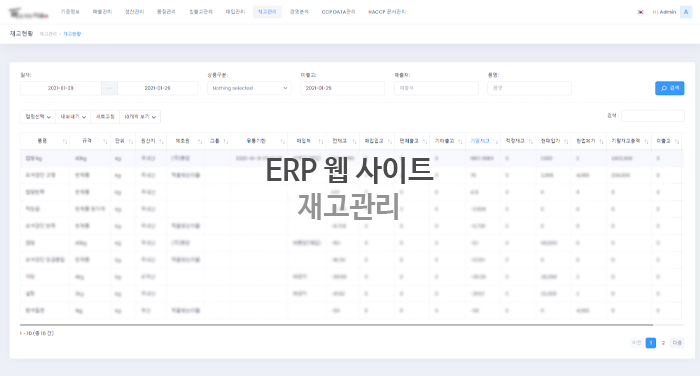The image size is (700, 376).
Task: Go to page 2 in pagination
Action: pos(663,343)
